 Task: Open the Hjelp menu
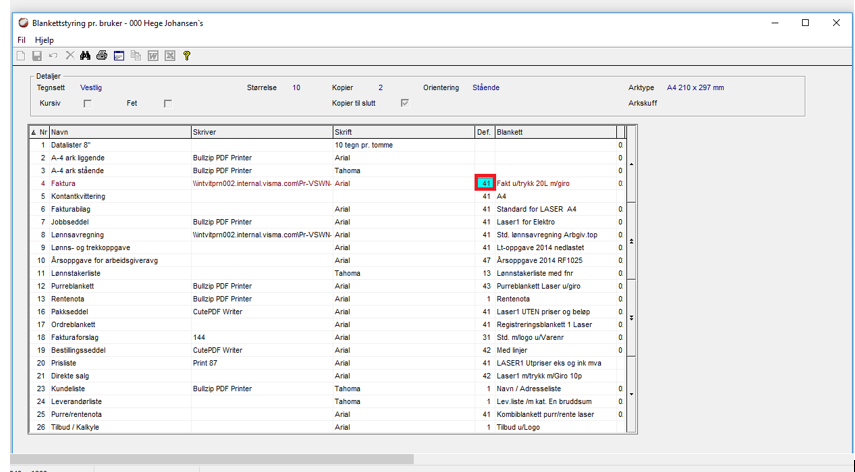point(44,40)
